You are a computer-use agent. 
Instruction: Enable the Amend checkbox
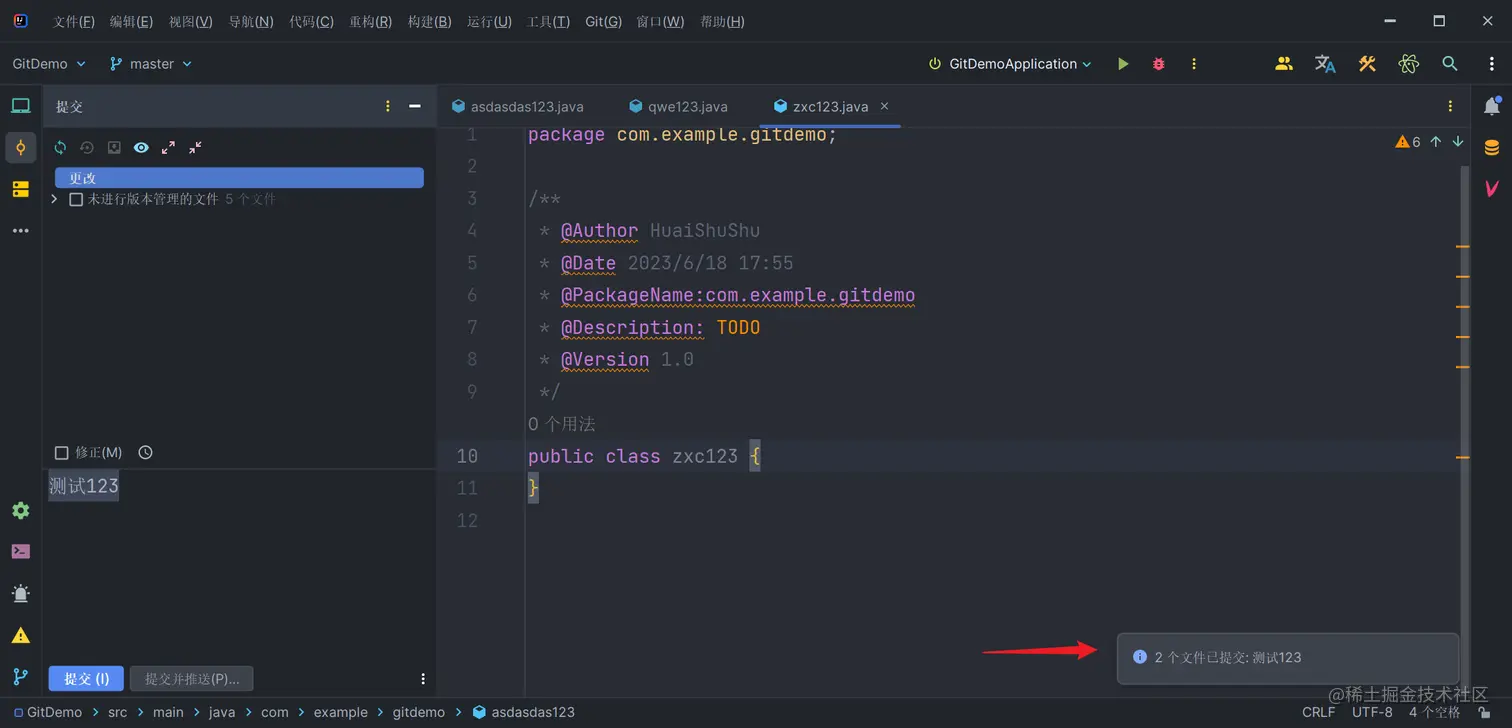click(62, 453)
